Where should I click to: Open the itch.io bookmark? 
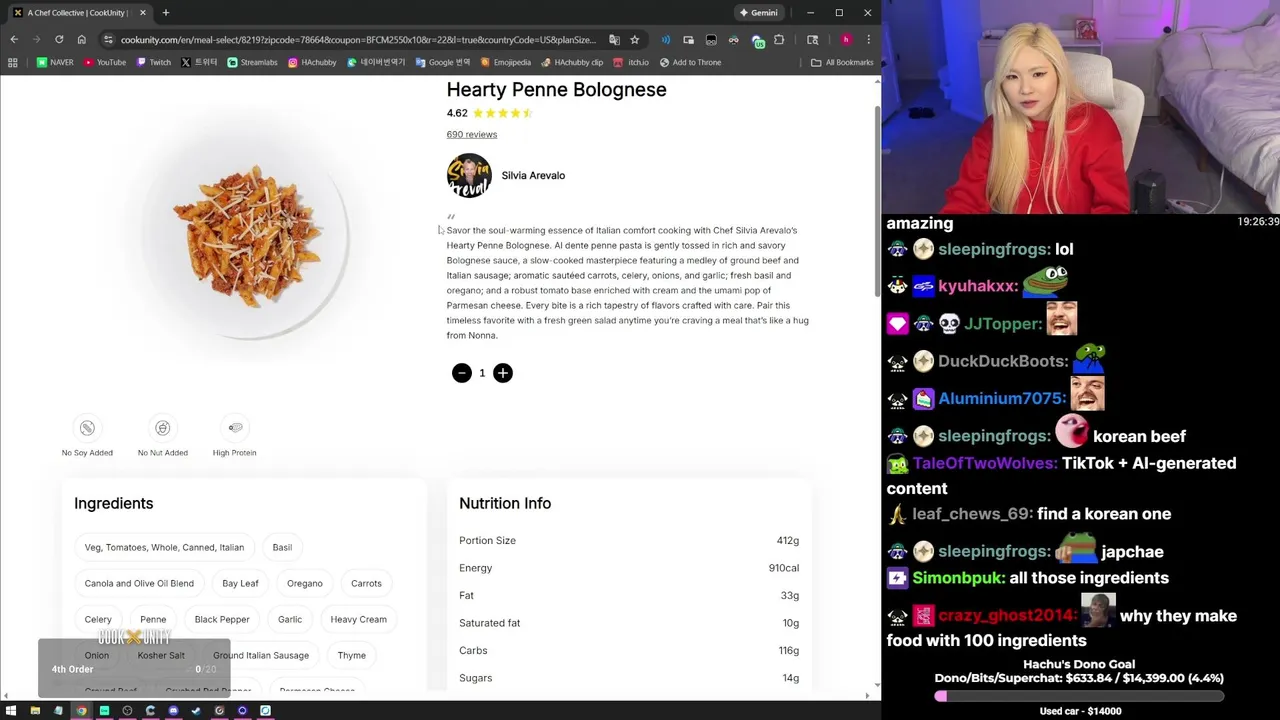tap(631, 62)
